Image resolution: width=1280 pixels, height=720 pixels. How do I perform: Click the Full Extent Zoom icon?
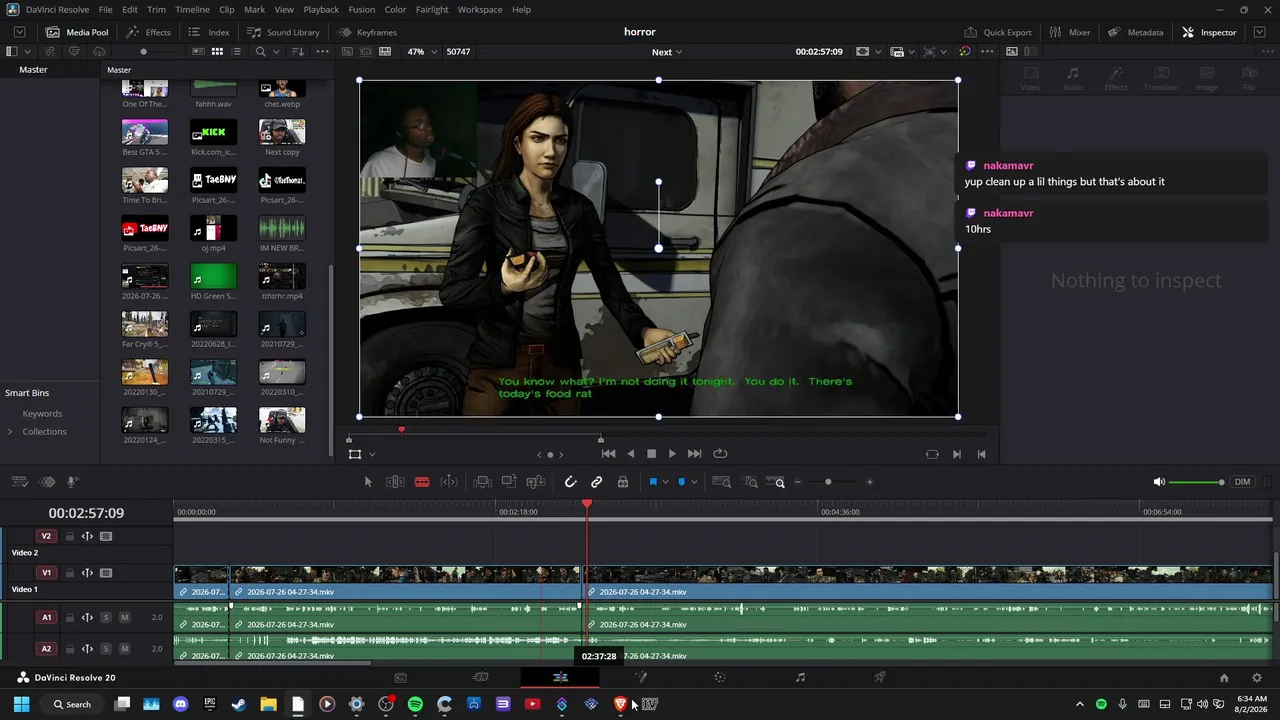click(721, 482)
